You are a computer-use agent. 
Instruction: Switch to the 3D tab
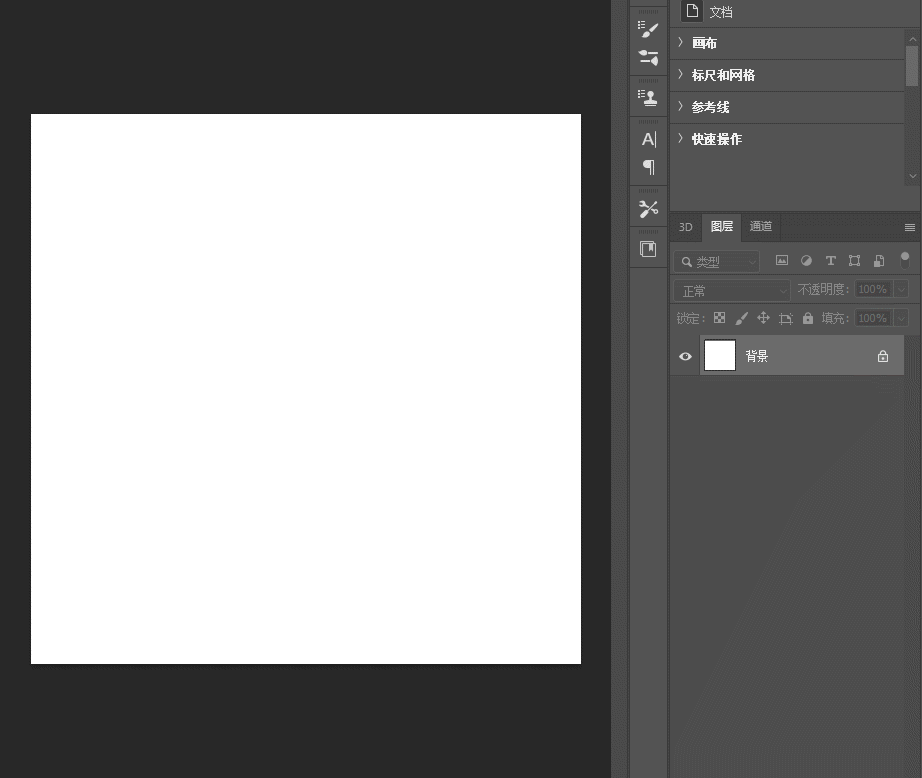pos(686,227)
